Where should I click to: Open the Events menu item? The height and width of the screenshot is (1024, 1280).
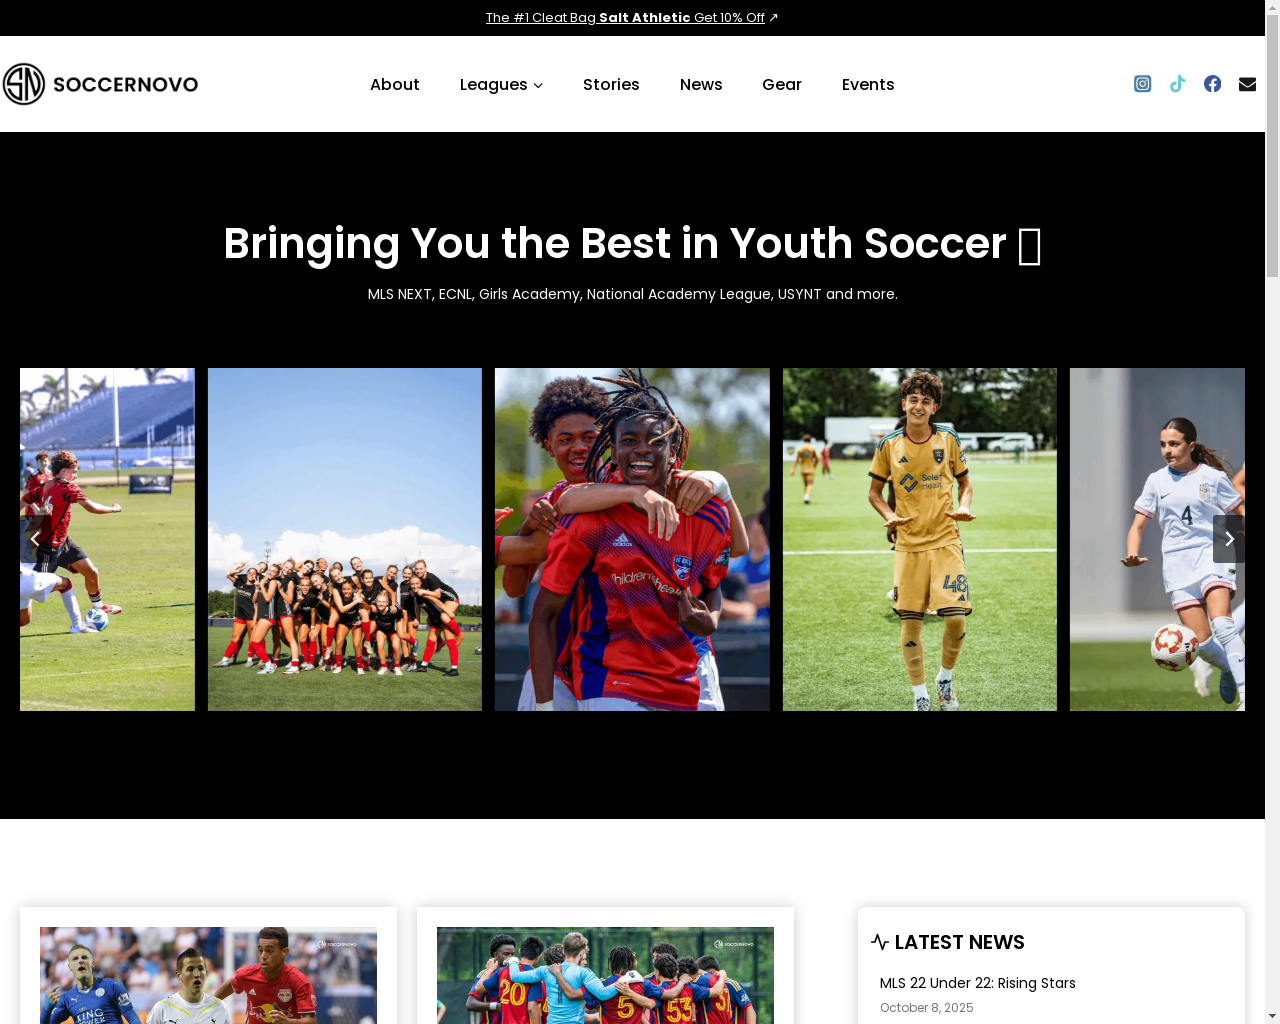pyautogui.click(x=868, y=85)
